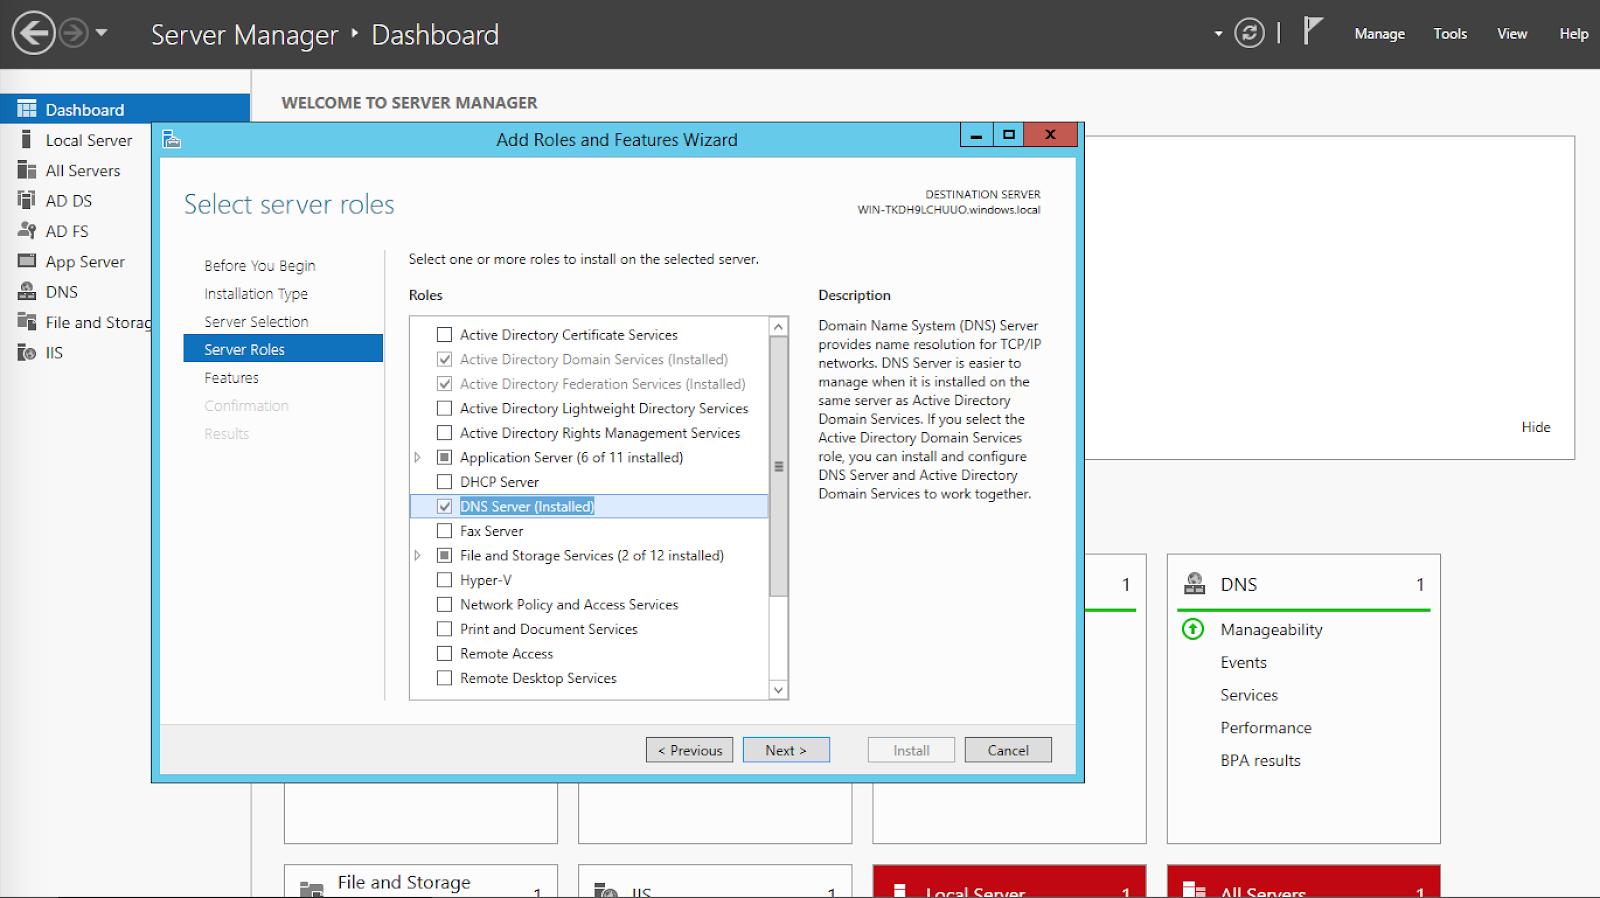
Task: Toggle File and Storage Services checkbox
Action: (x=445, y=555)
